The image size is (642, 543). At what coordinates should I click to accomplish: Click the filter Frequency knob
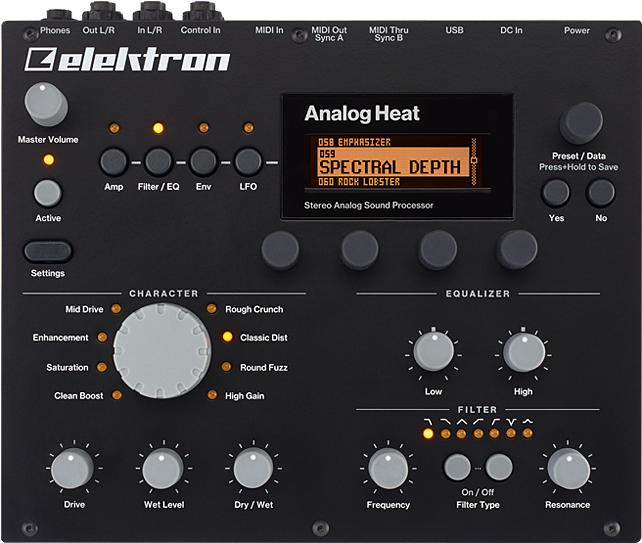click(x=388, y=468)
